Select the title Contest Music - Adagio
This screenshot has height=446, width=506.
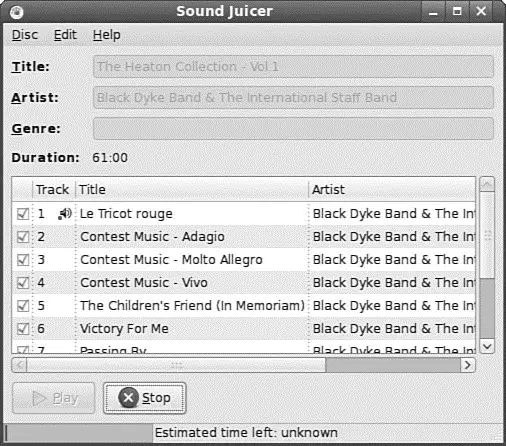pyautogui.click(x=152, y=237)
